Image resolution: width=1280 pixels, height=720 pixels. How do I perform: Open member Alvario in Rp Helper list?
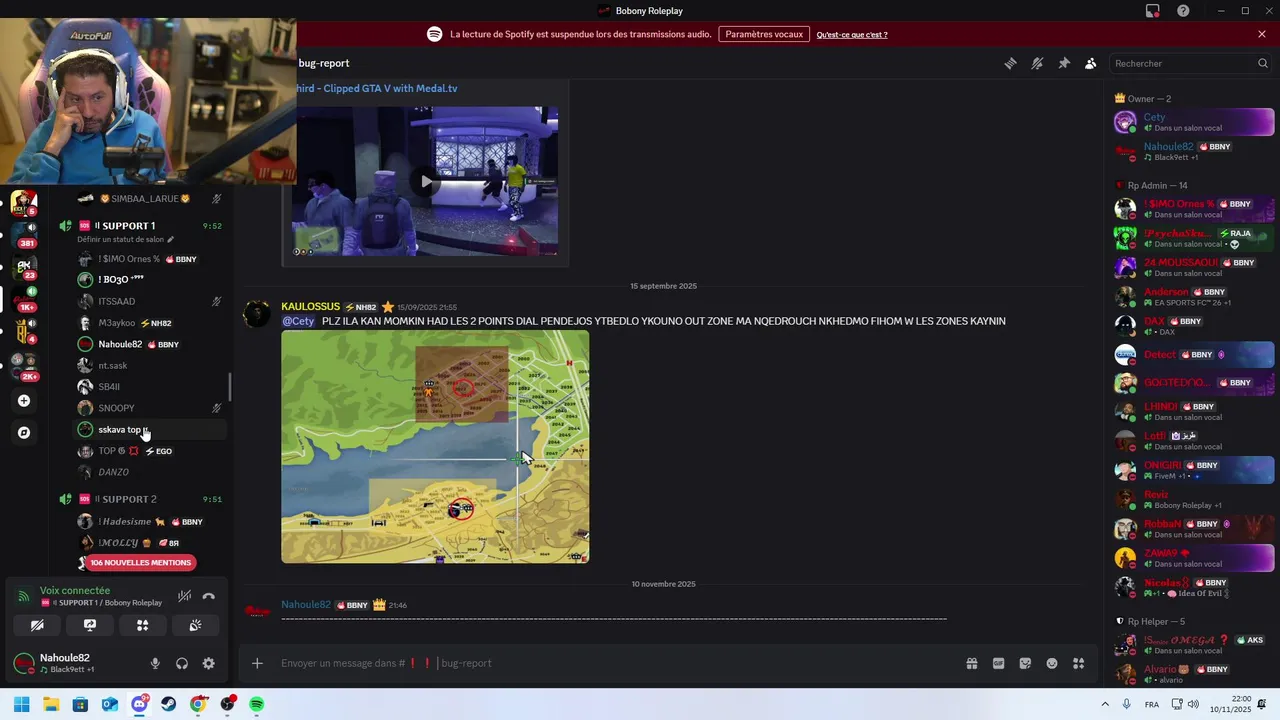pyautogui.click(x=1194, y=674)
